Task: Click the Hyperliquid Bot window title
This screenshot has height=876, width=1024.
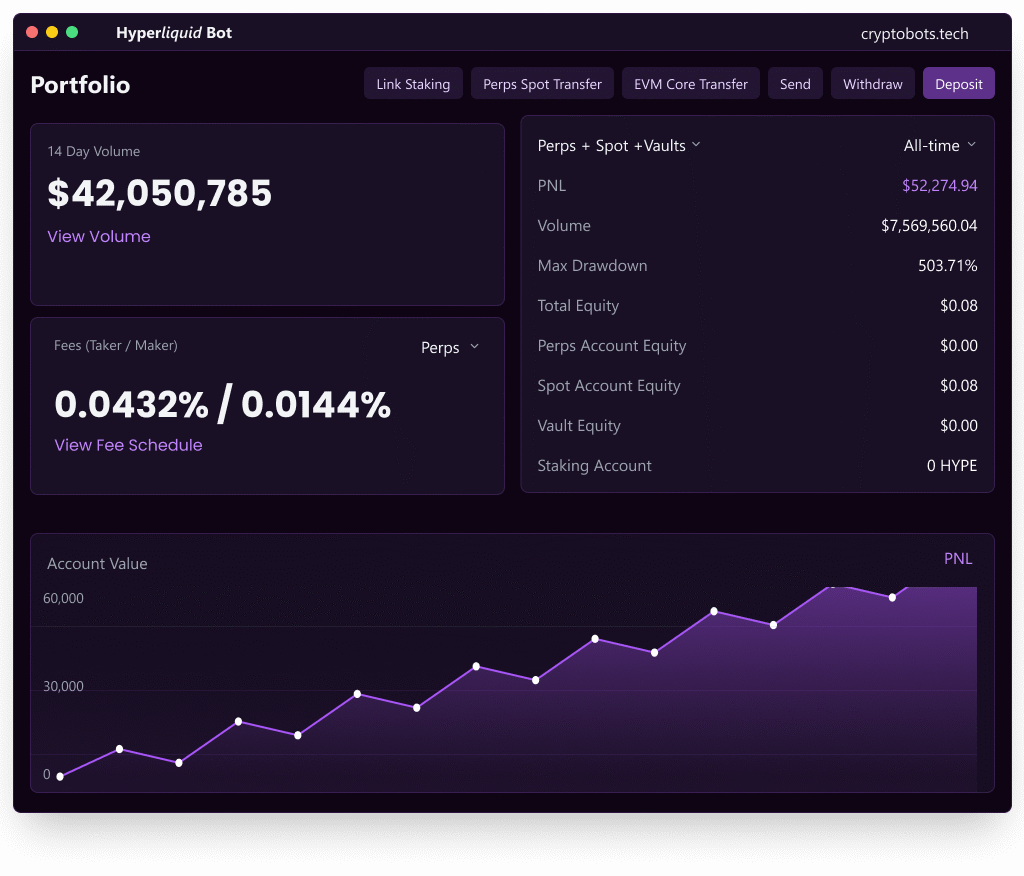Action: pos(174,33)
